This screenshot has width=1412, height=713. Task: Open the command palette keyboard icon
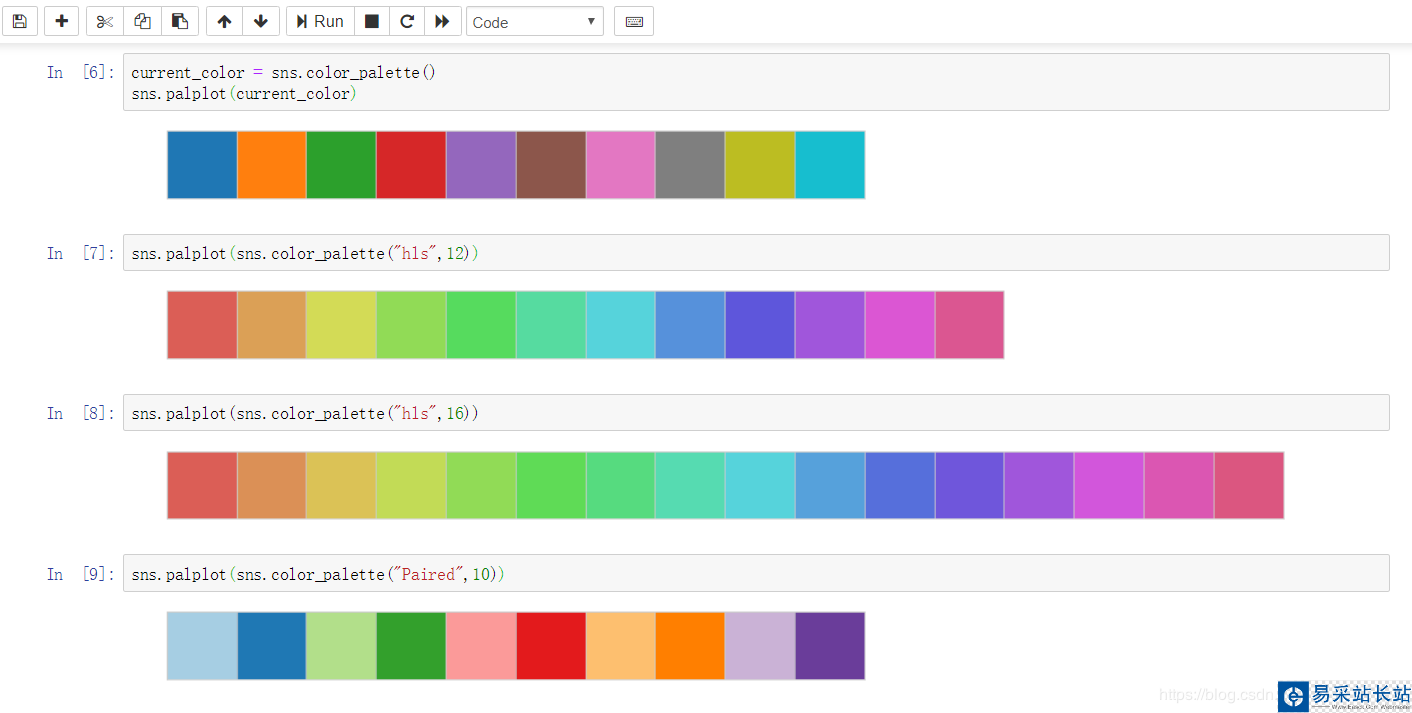tap(634, 21)
